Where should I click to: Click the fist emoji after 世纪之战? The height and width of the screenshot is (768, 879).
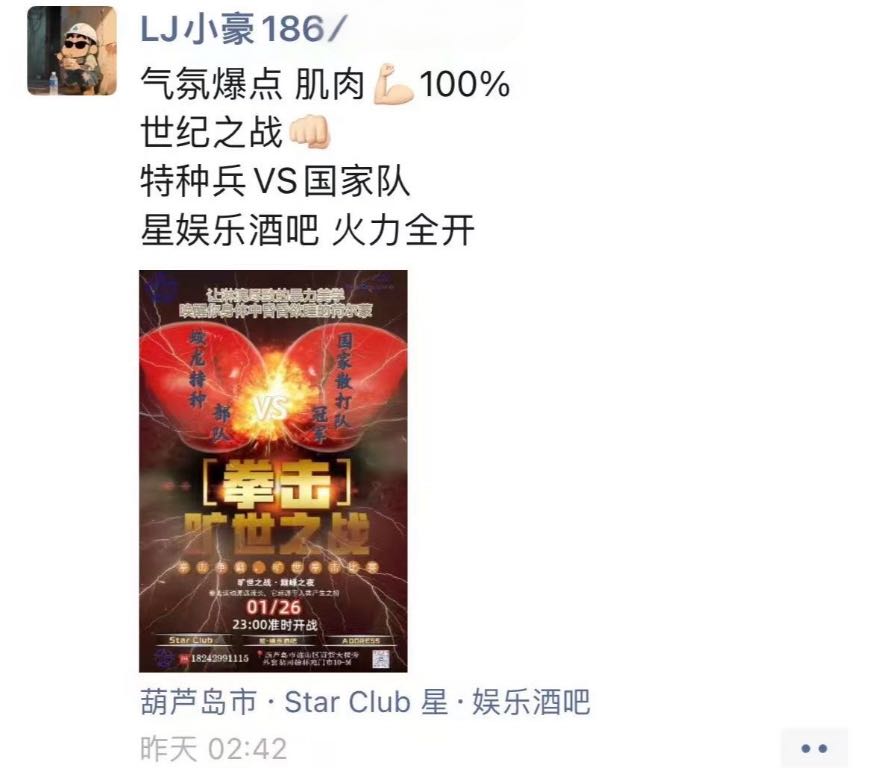[309, 132]
